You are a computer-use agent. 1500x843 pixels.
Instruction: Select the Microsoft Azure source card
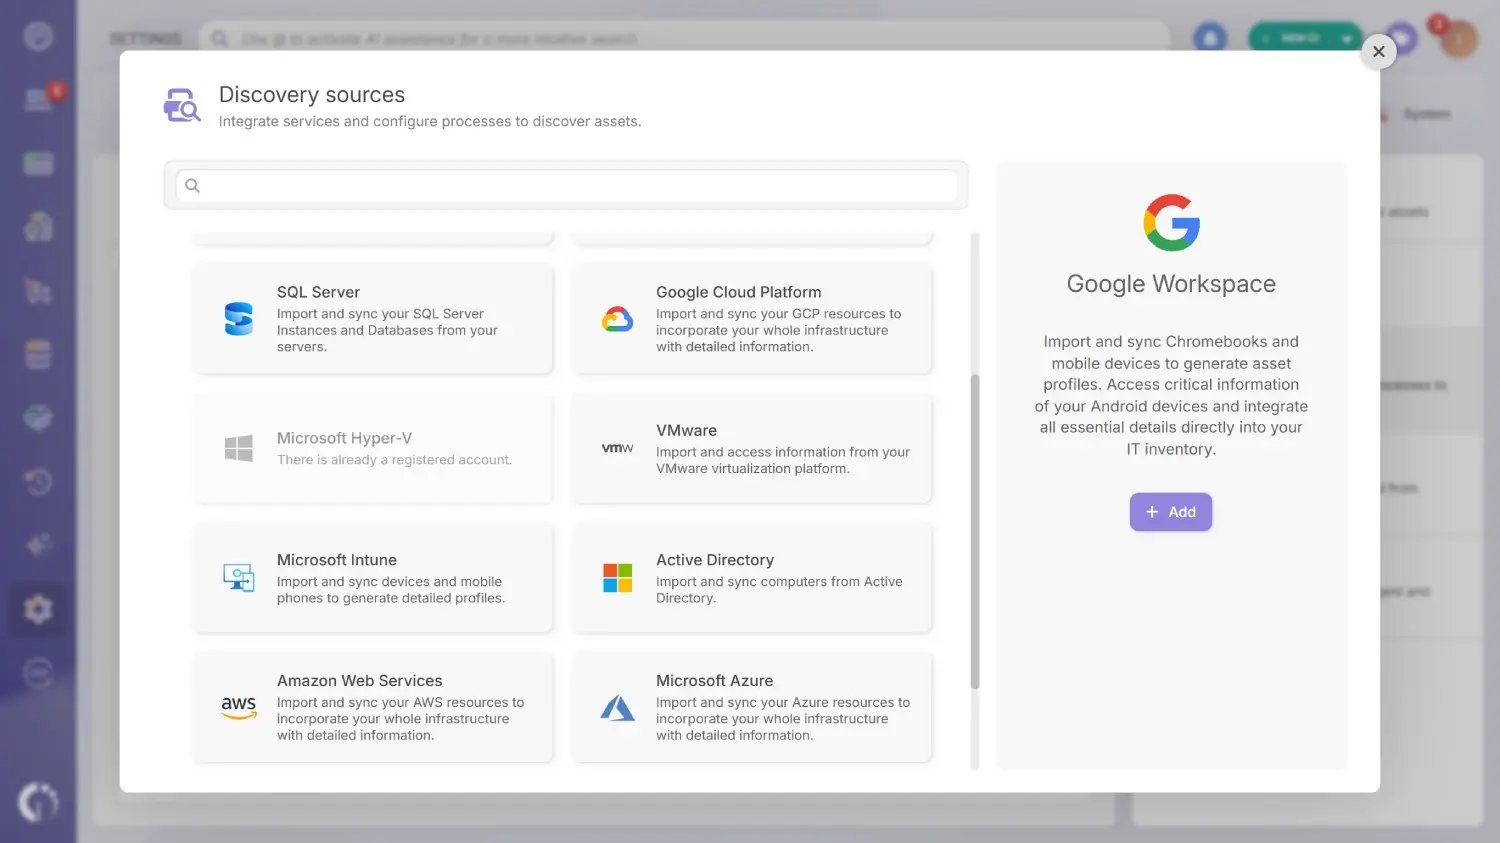pyautogui.click(x=752, y=707)
